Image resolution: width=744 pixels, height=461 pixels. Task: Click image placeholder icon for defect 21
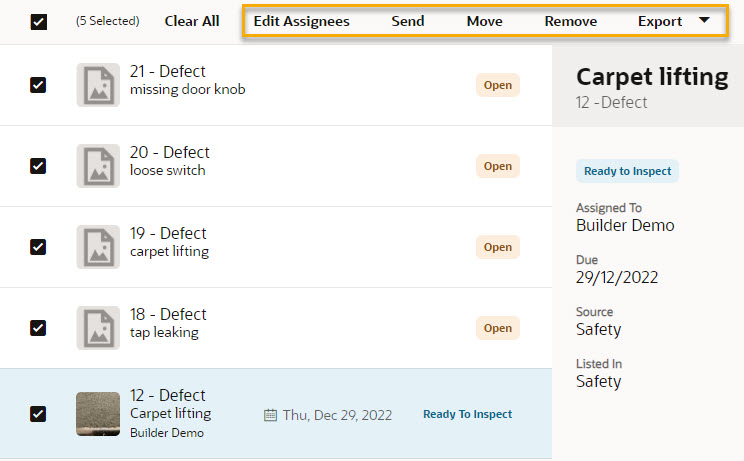click(98, 85)
